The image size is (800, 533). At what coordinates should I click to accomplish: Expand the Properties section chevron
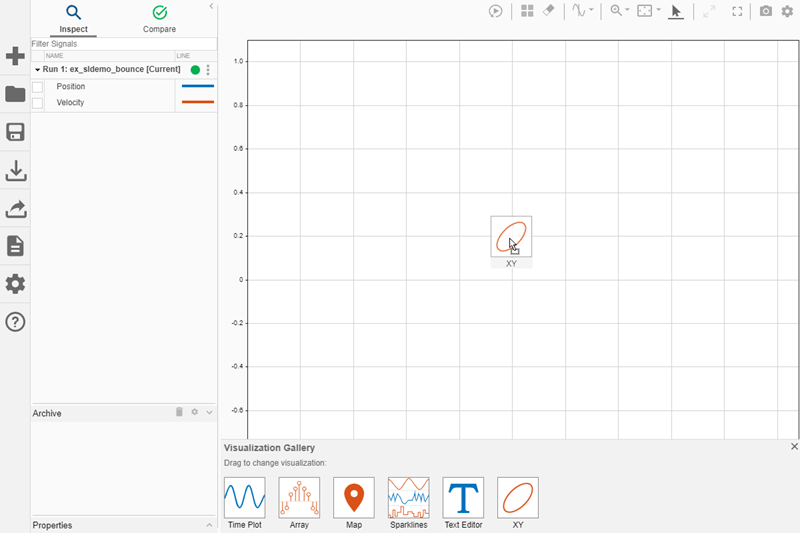209,525
